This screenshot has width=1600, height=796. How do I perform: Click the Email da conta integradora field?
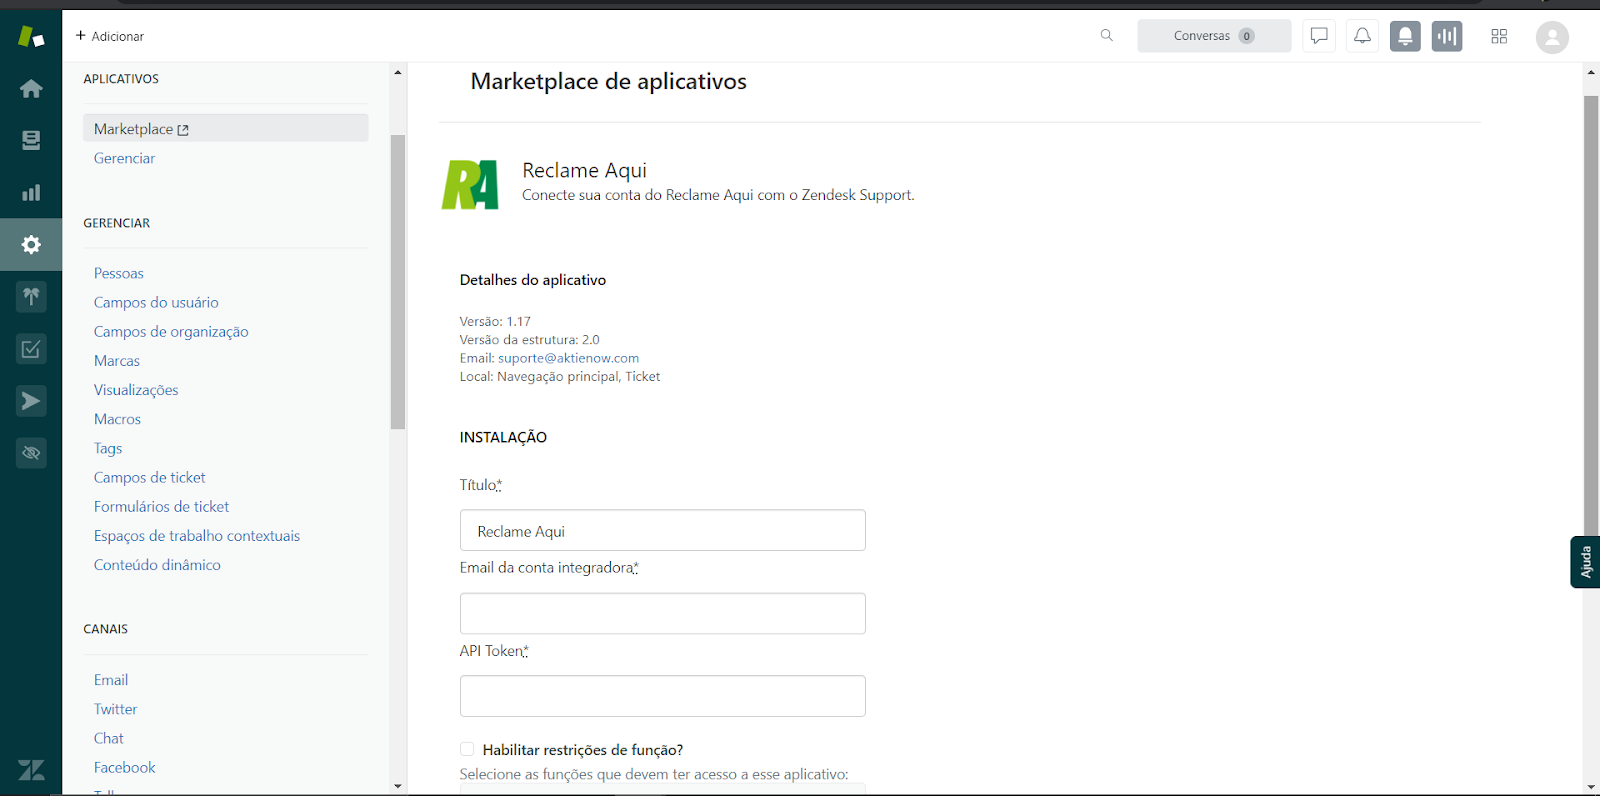click(x=662, y=613)
